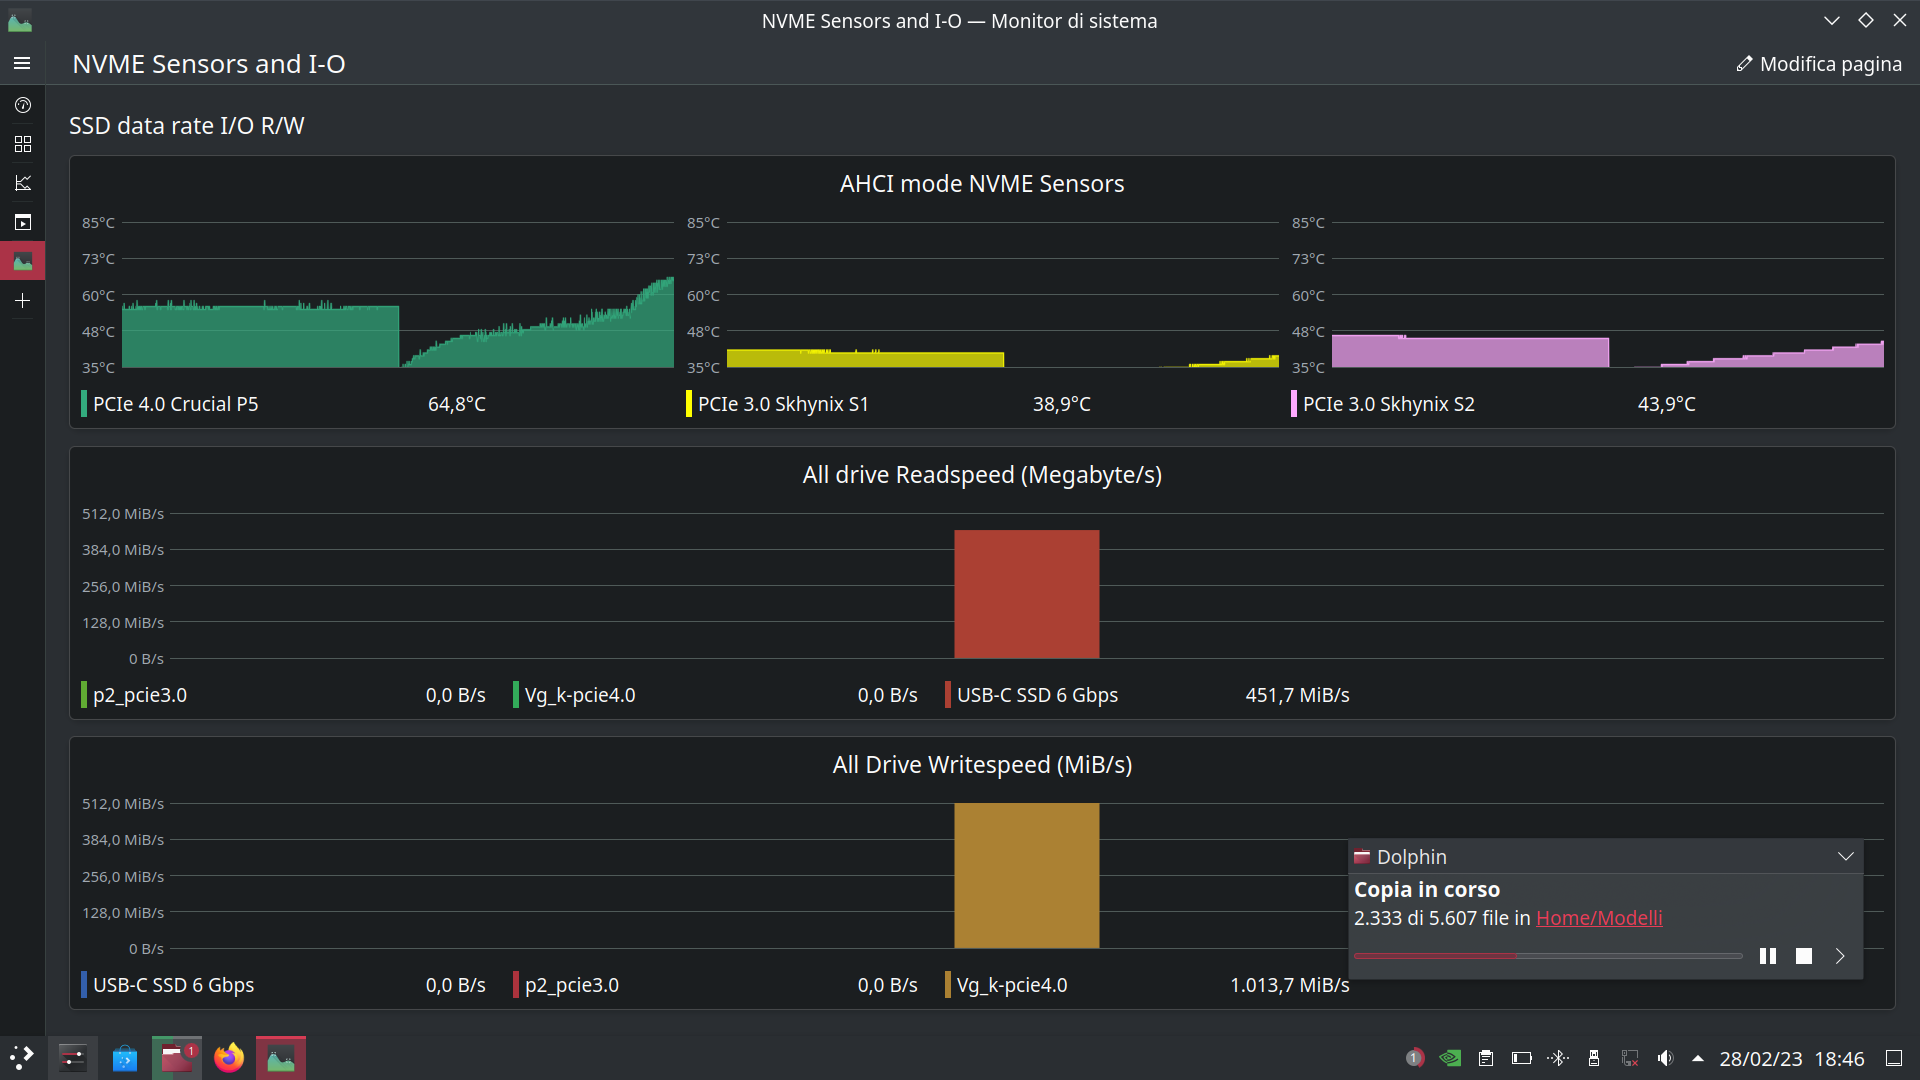Add a new page with plus icon
Screen dimensions: 1920x1080
point(22,300)
